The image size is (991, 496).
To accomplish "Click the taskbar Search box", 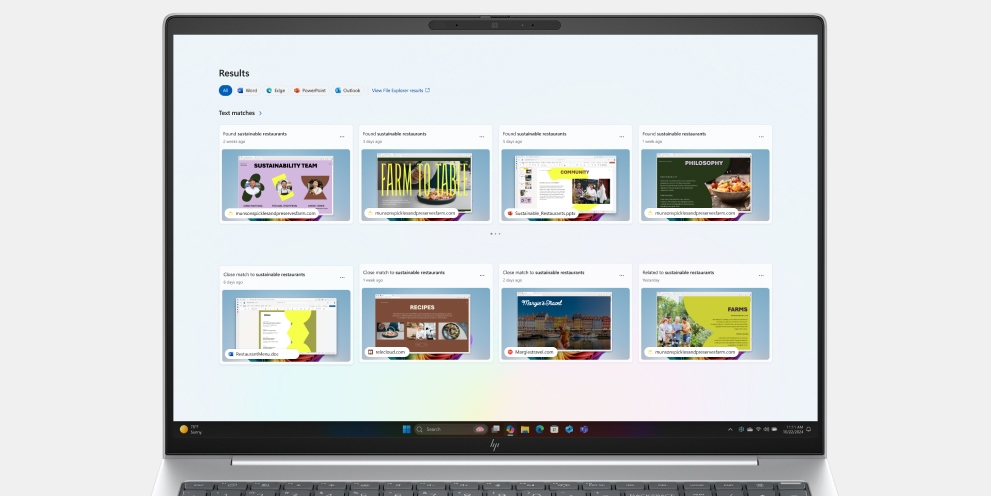I will [x=440, y=429].
